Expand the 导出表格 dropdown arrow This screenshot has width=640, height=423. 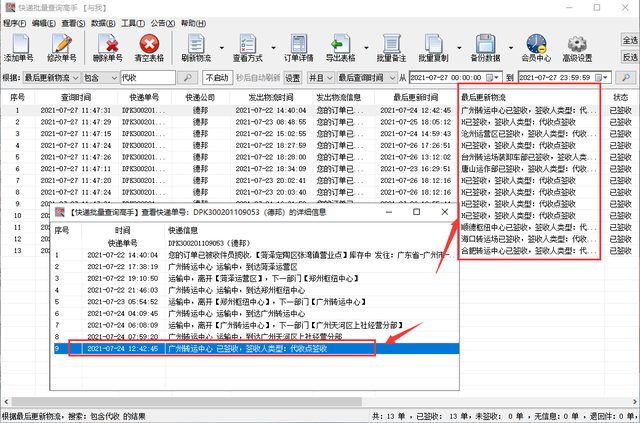366,48
